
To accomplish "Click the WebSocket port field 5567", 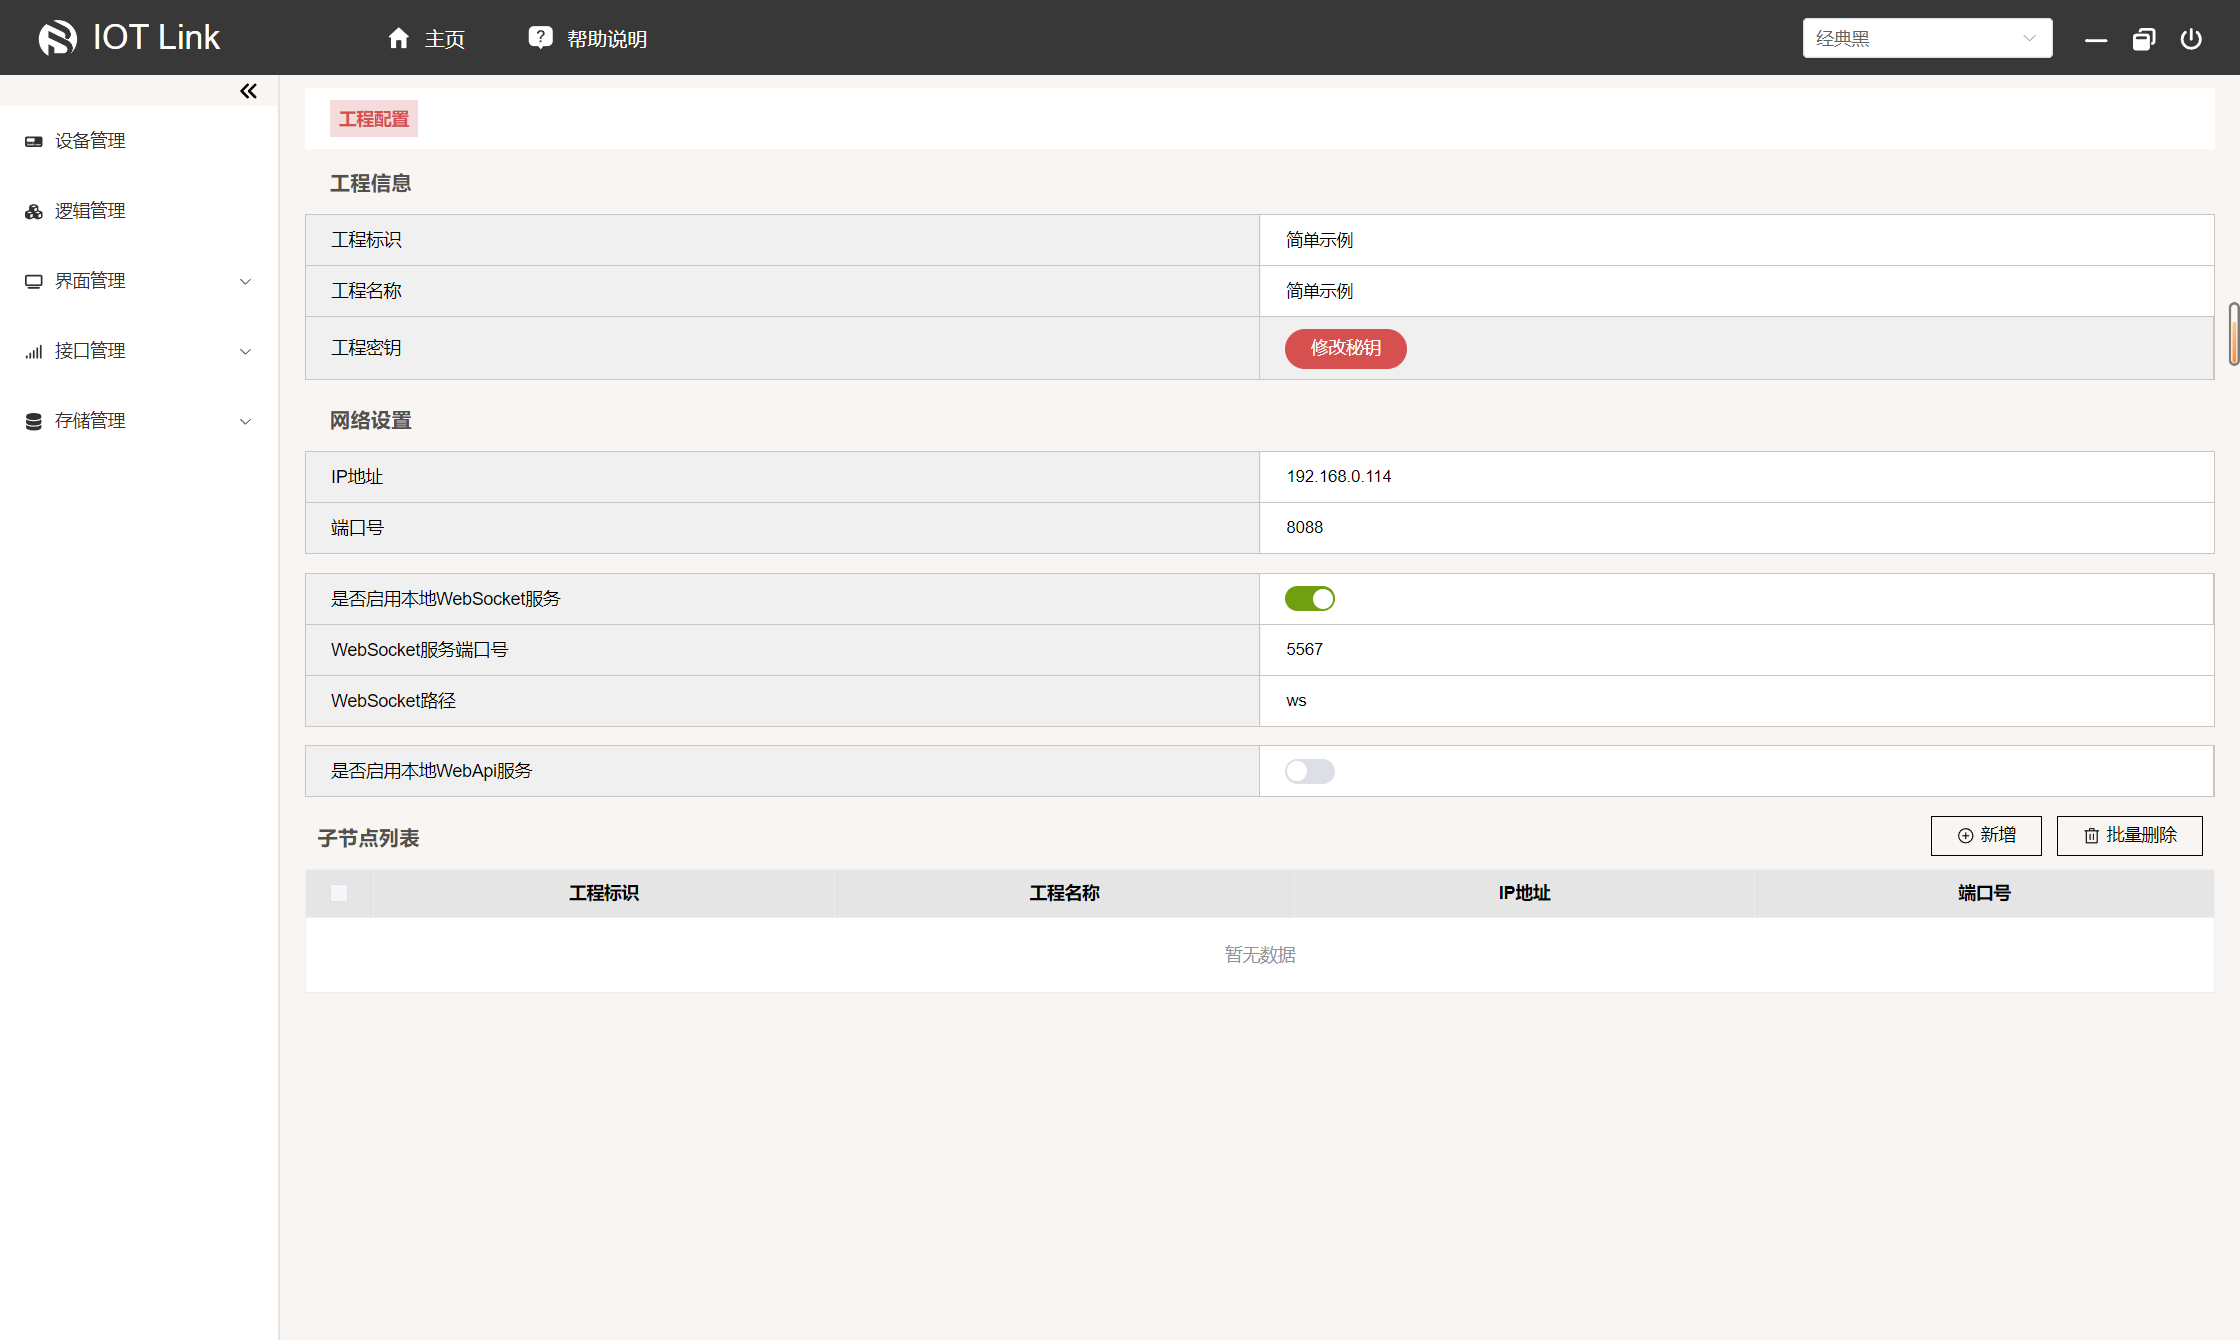I will coord(1736,650).
